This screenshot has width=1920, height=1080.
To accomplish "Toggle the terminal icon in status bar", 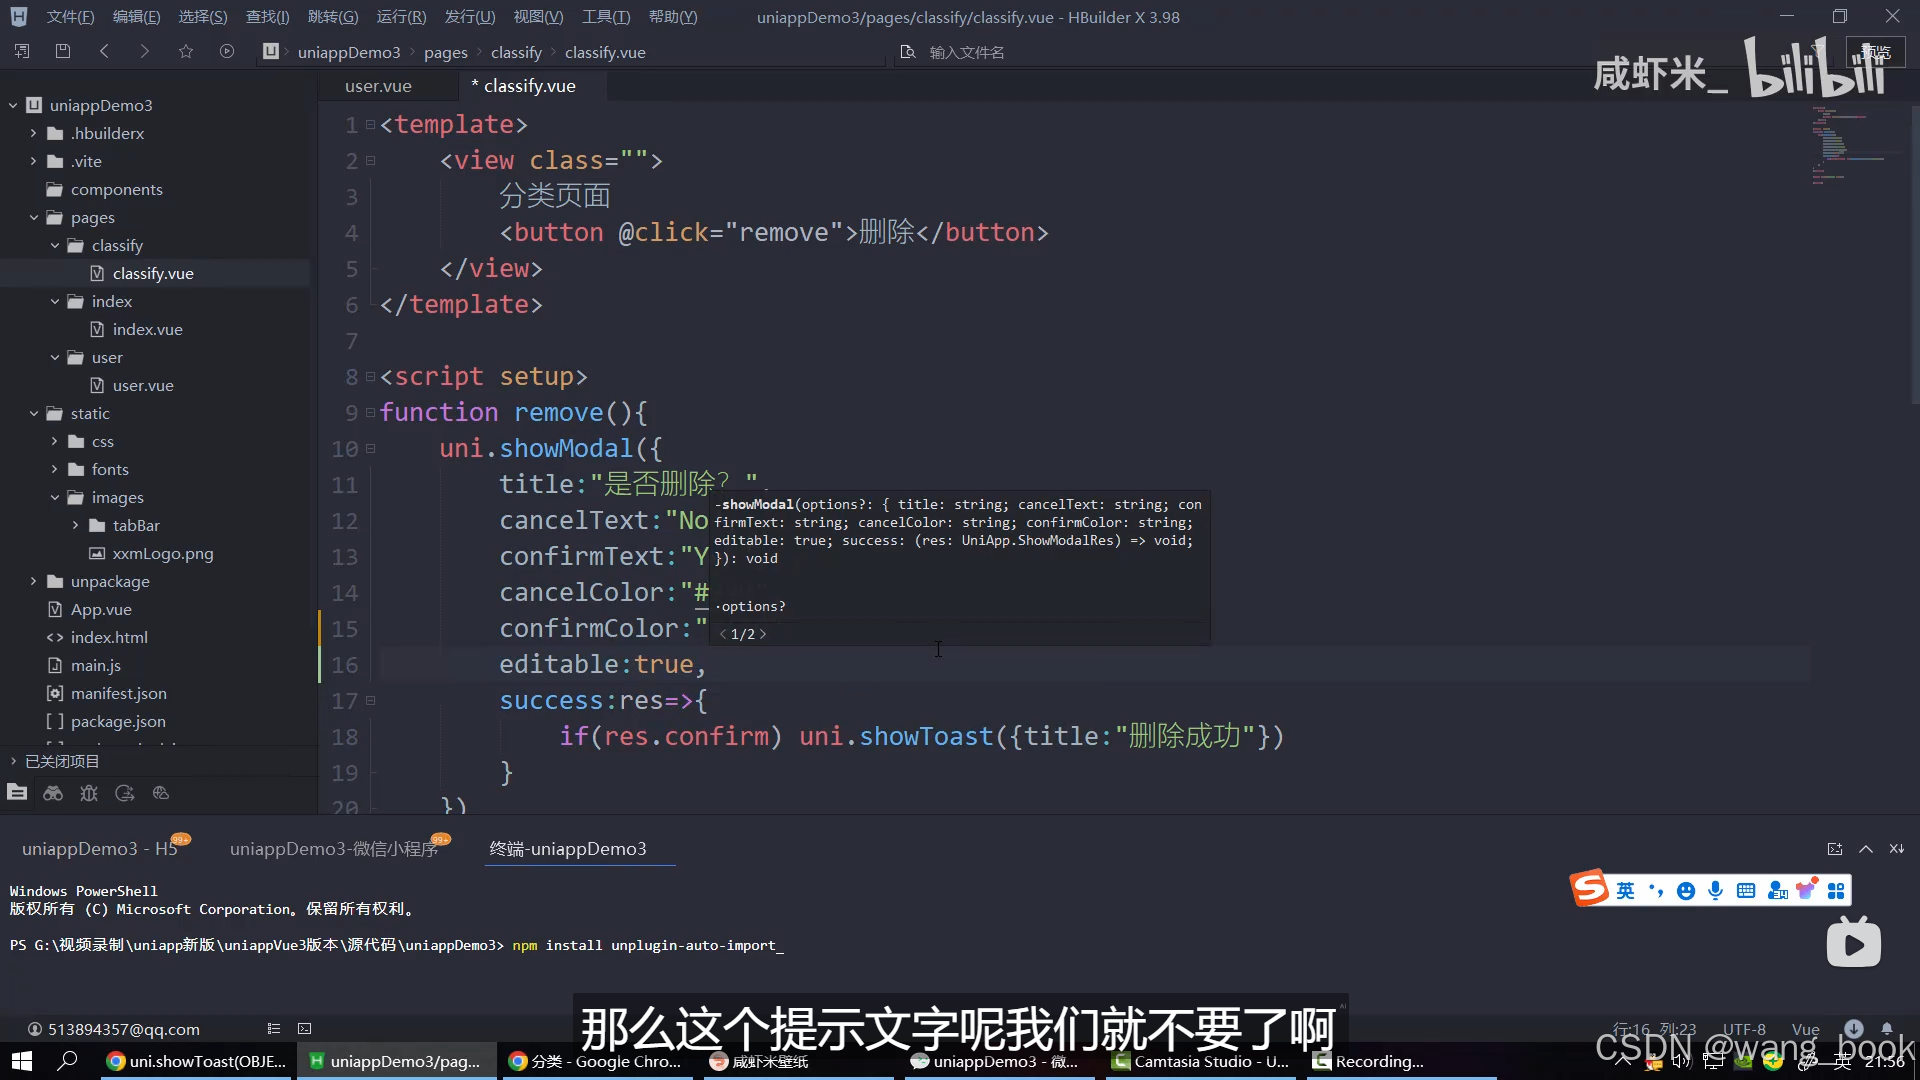I will [x=305, y=1028].
